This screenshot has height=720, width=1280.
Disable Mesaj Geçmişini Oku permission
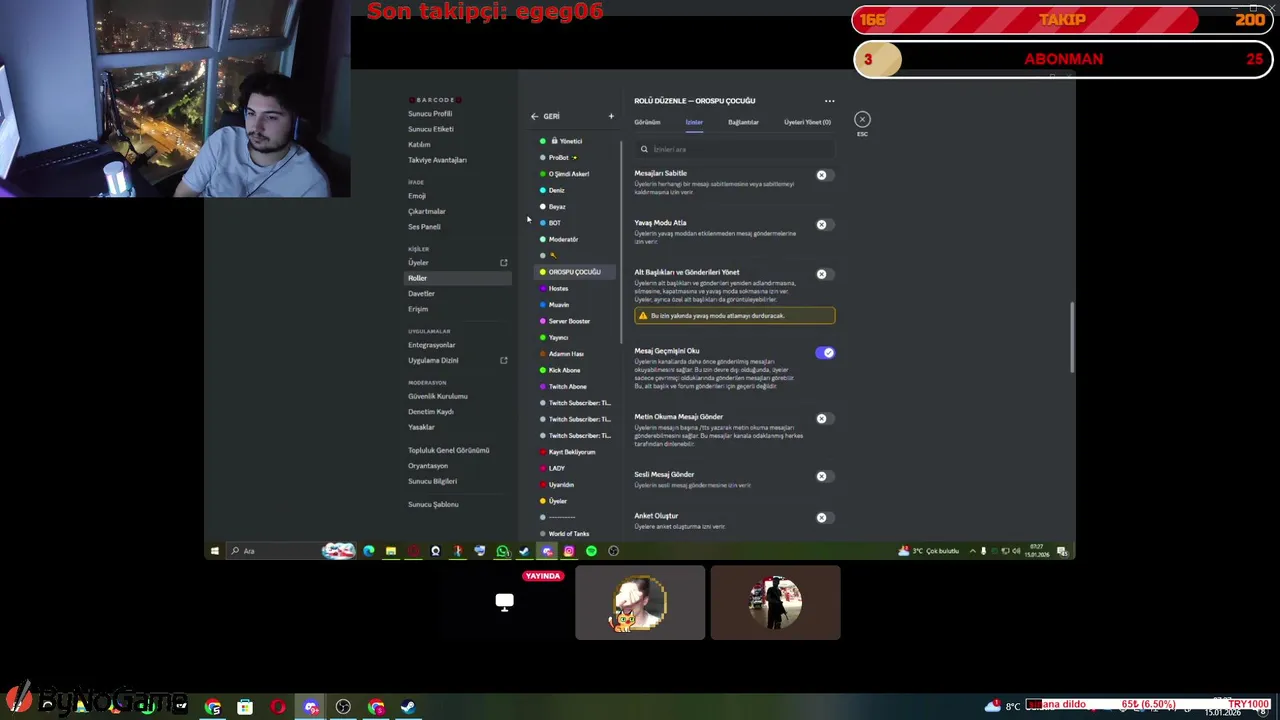point(825,352)
